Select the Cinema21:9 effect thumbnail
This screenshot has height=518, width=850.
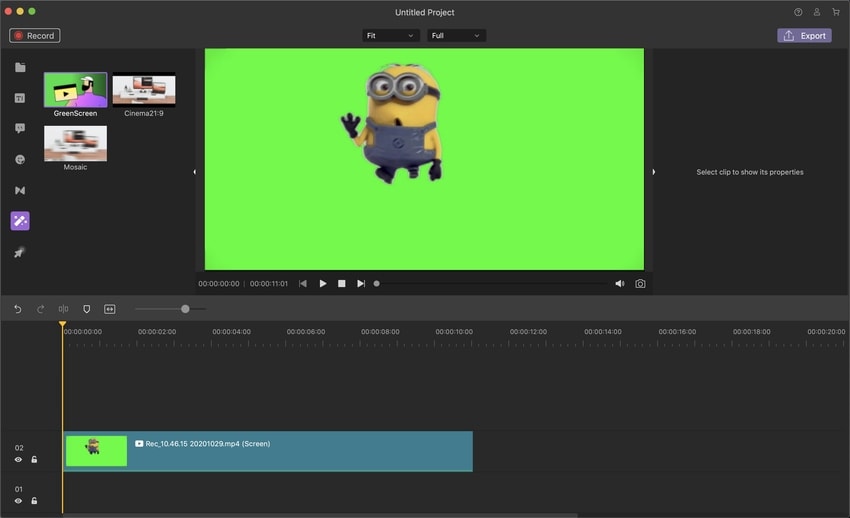144,90
